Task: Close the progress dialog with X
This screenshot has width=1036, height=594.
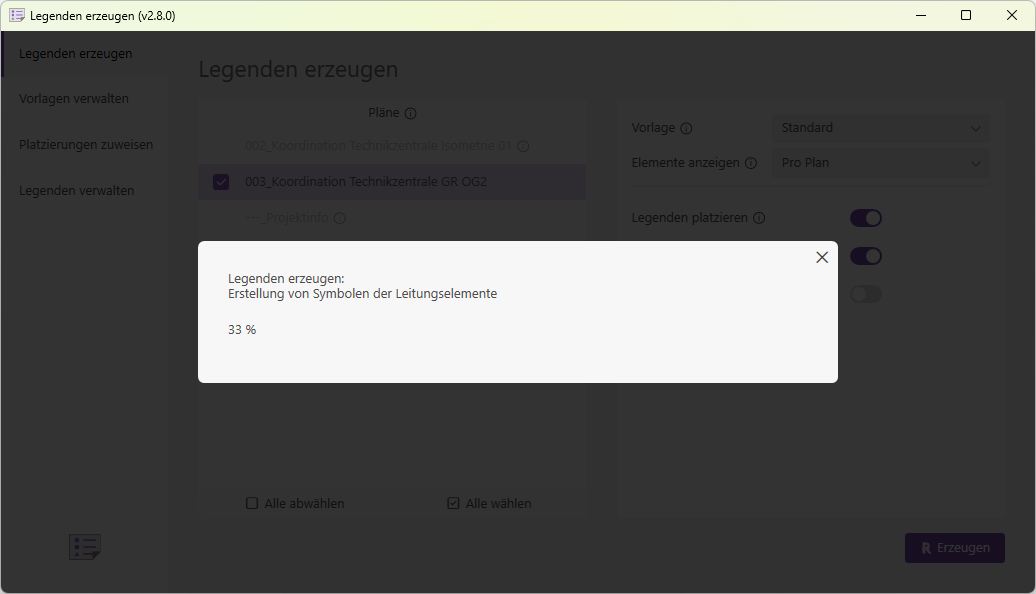Action: tap(822, 257)
